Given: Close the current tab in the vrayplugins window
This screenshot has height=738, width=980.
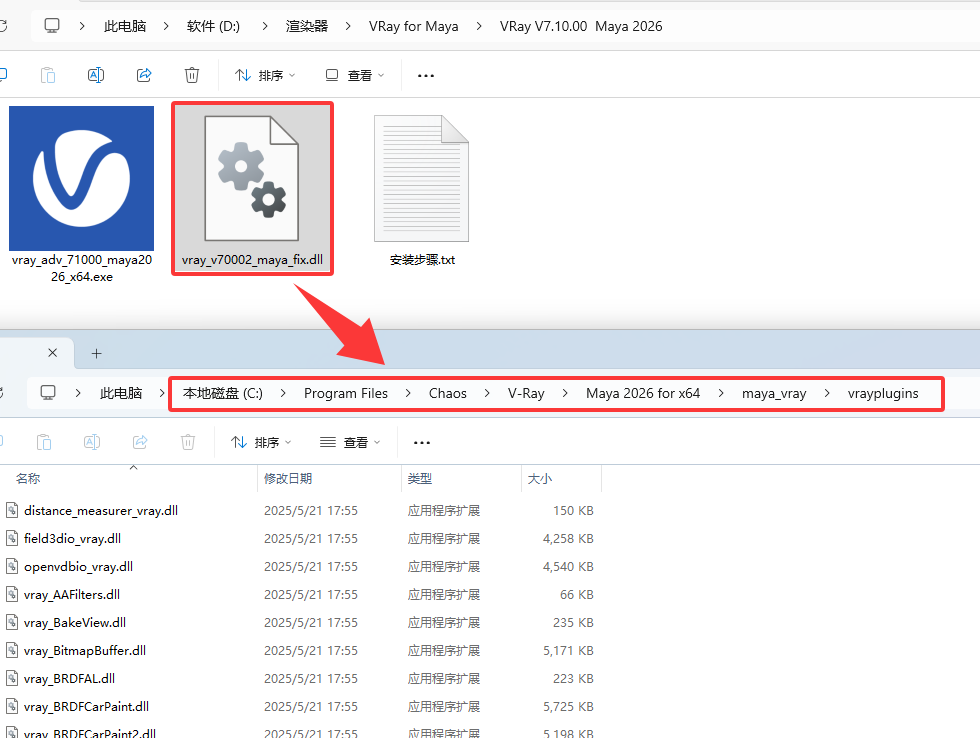Looking at the screenshot, I should point(52,353).
